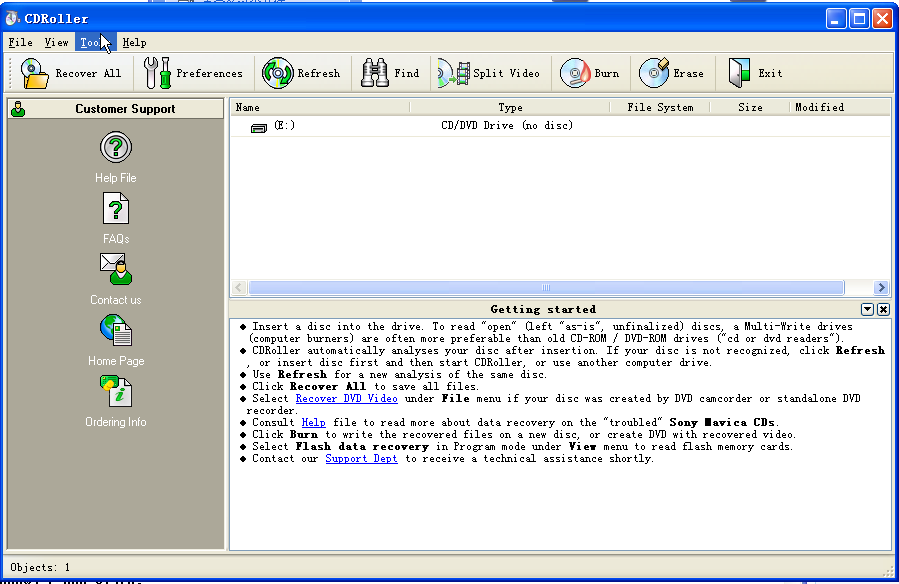Open the Tools menu

point(95,42)
